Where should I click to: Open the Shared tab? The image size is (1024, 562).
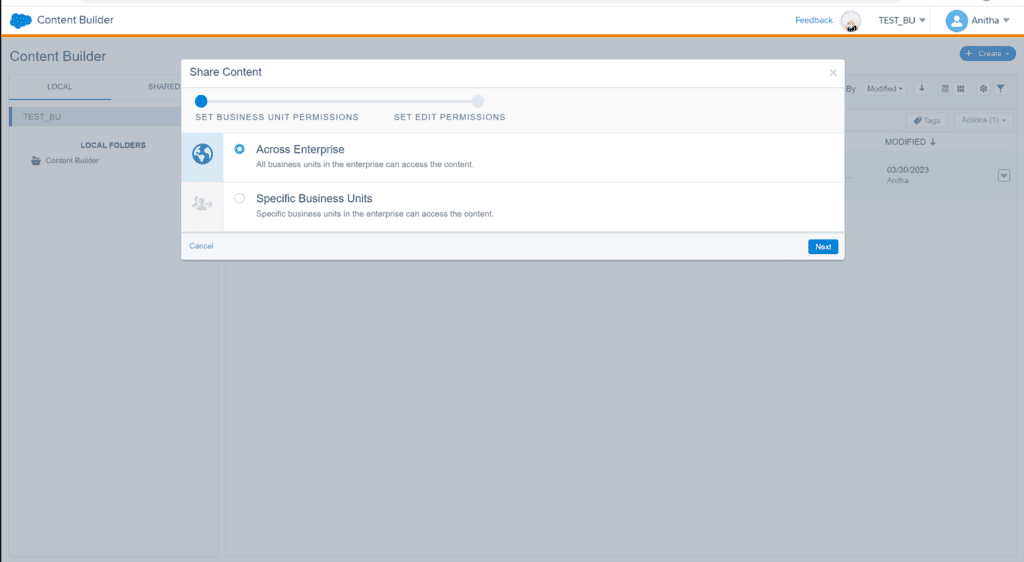tap(164, 87)
